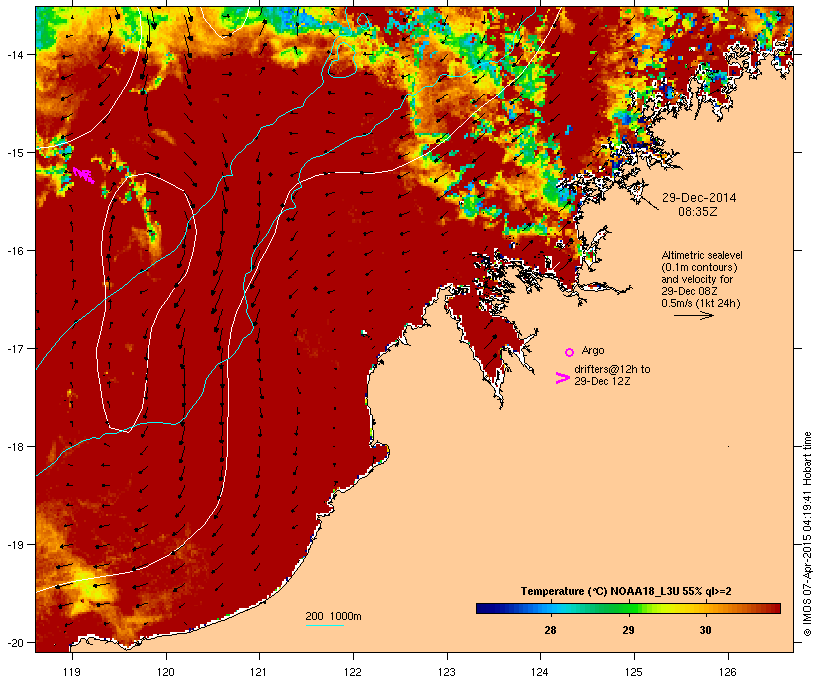The height and width of the screenshot is (680, 820).
Task: Click the cyan bathymetry legend line
Action: pos(324,625)
